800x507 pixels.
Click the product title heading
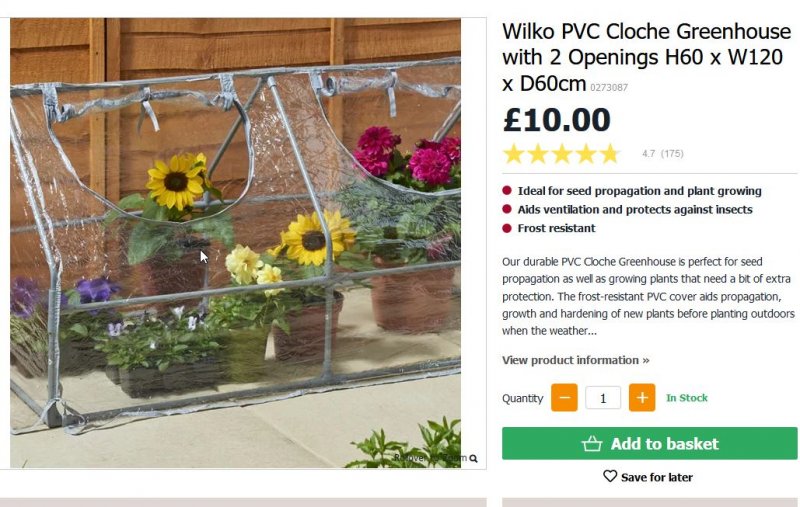(646, 57)
